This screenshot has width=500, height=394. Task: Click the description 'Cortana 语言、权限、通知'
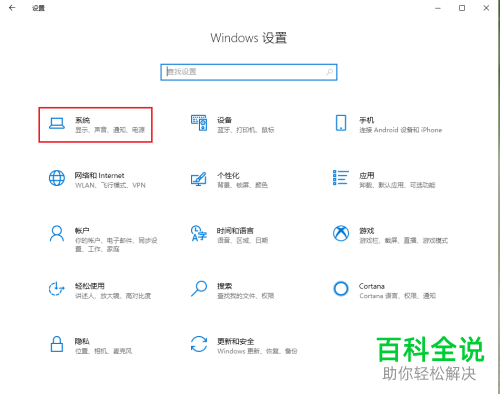[x=398, y=296]
